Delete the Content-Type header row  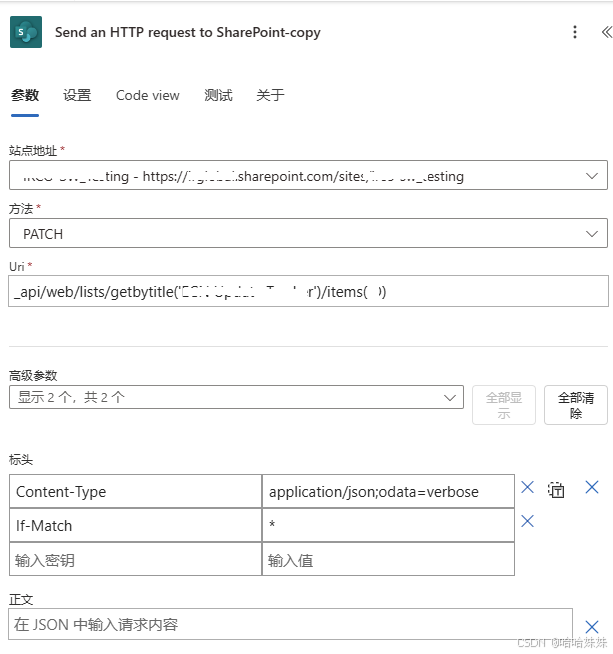528,487
